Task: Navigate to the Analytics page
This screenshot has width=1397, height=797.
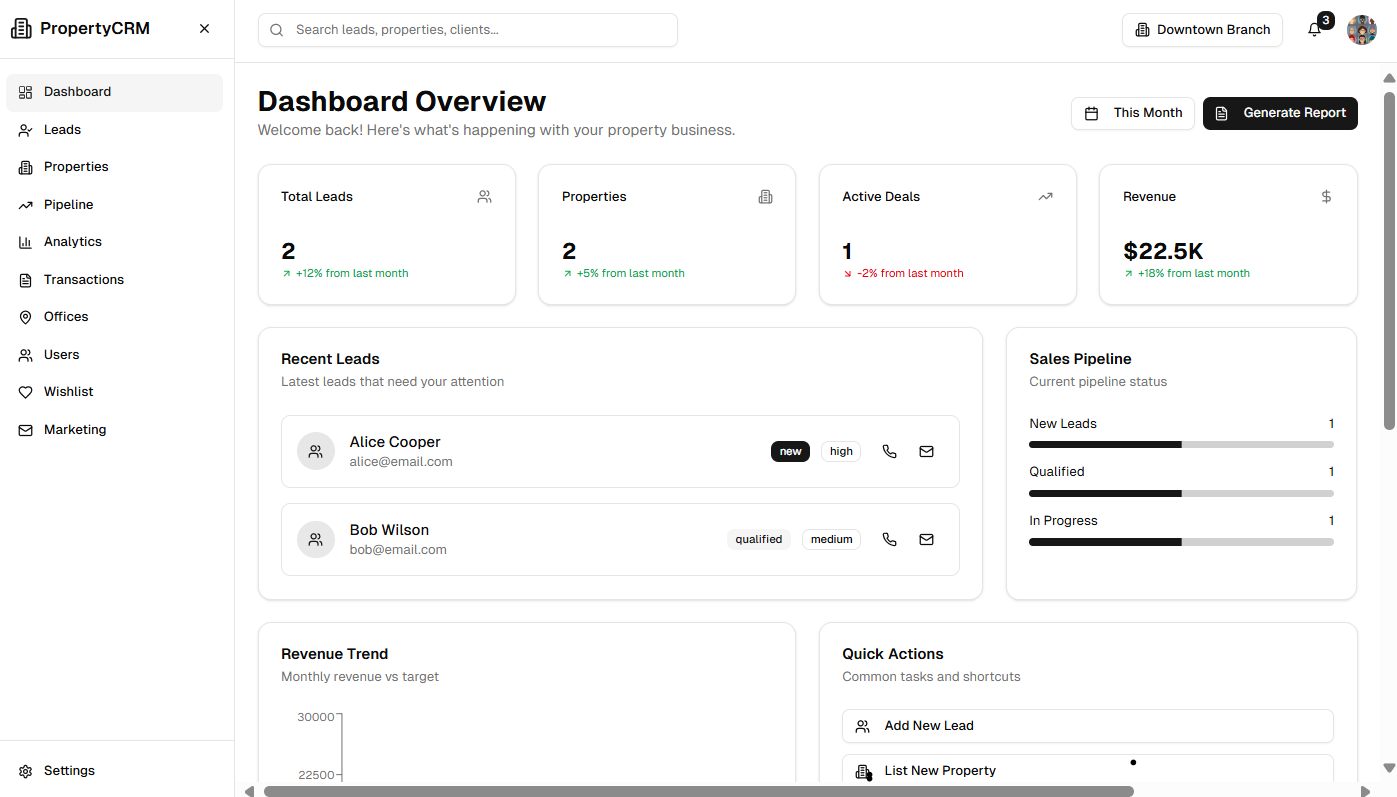Action: point(72,242)
